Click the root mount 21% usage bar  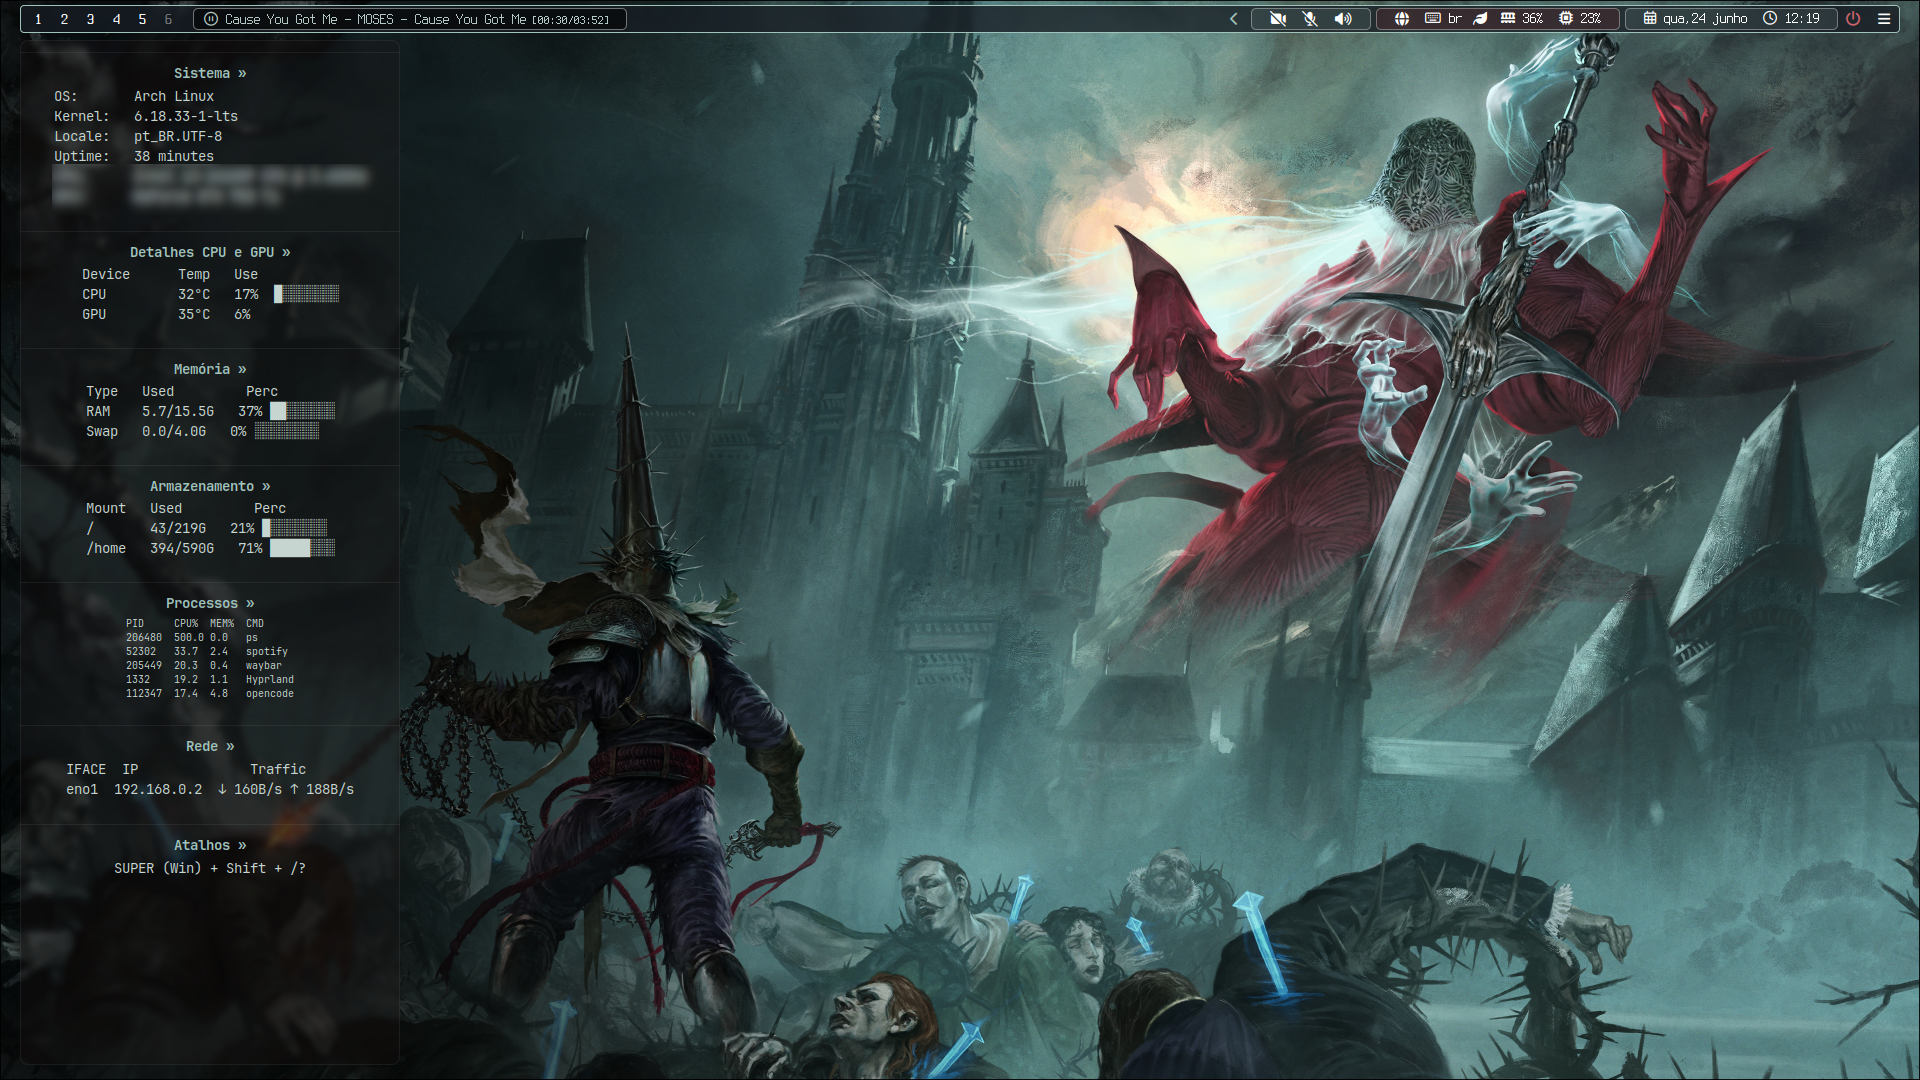(295, 528)
